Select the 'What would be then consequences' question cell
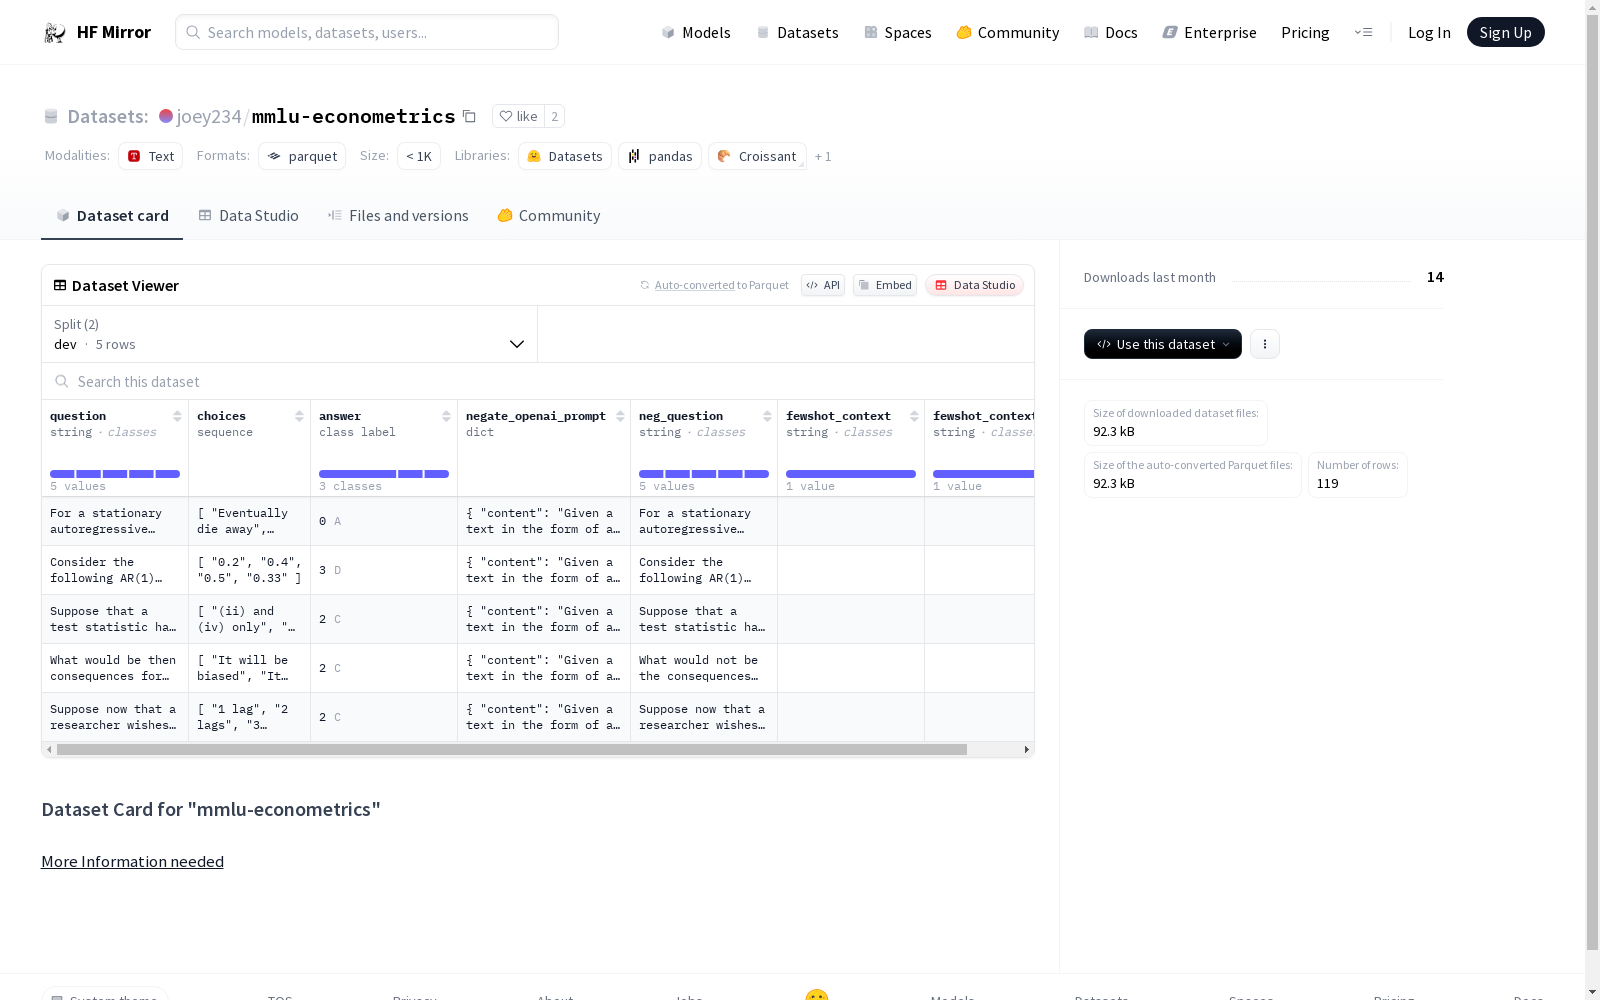The image size is (1600, 1000). pyautogui.click(x=115, y=668)
